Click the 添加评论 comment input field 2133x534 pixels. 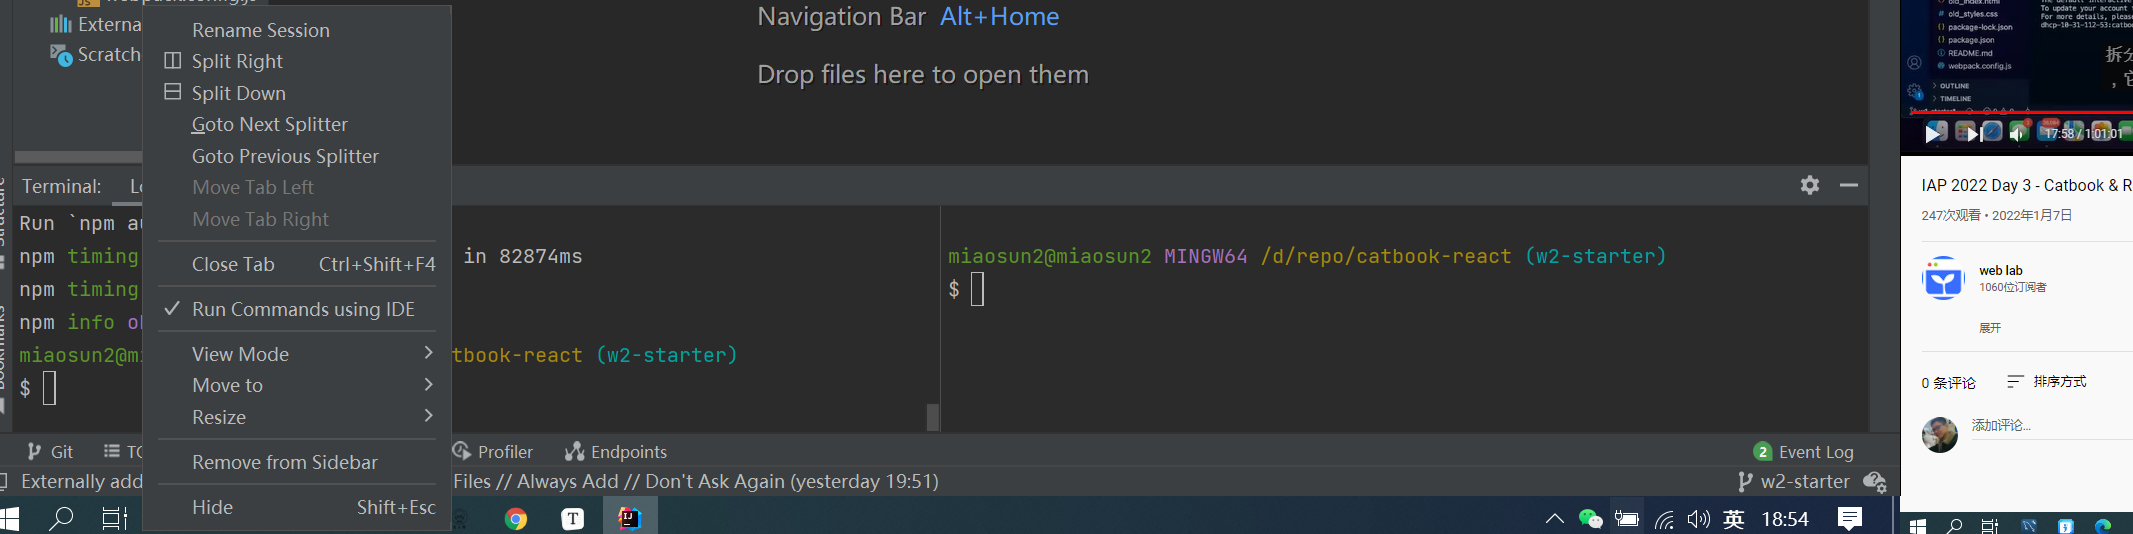tap(2050, 425)
